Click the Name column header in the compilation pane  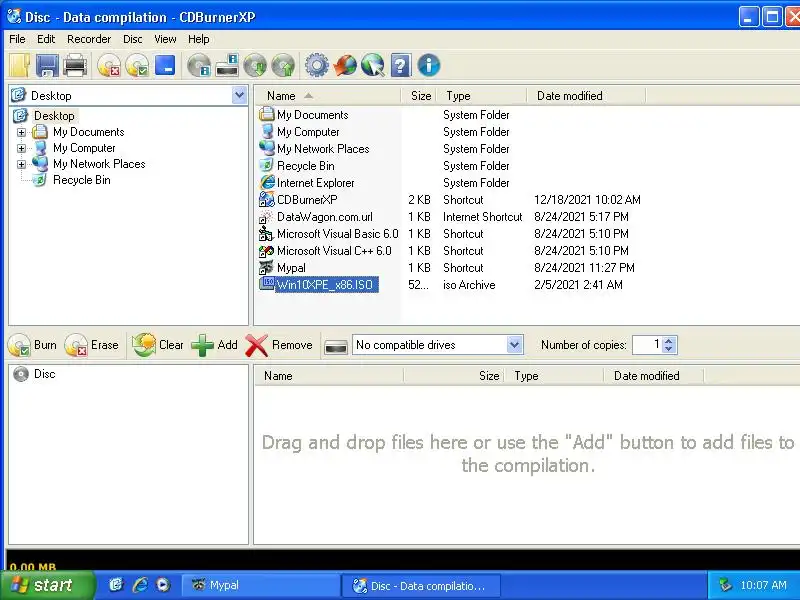[x=329, y=376]
